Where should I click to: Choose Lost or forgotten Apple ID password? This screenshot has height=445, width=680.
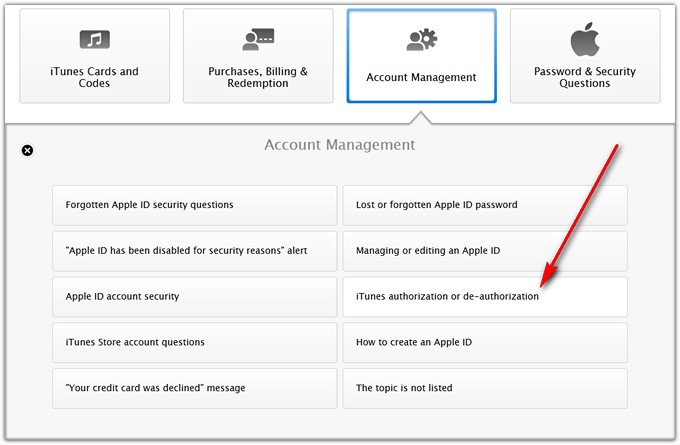pyautogui.click(x=485, y=205)
